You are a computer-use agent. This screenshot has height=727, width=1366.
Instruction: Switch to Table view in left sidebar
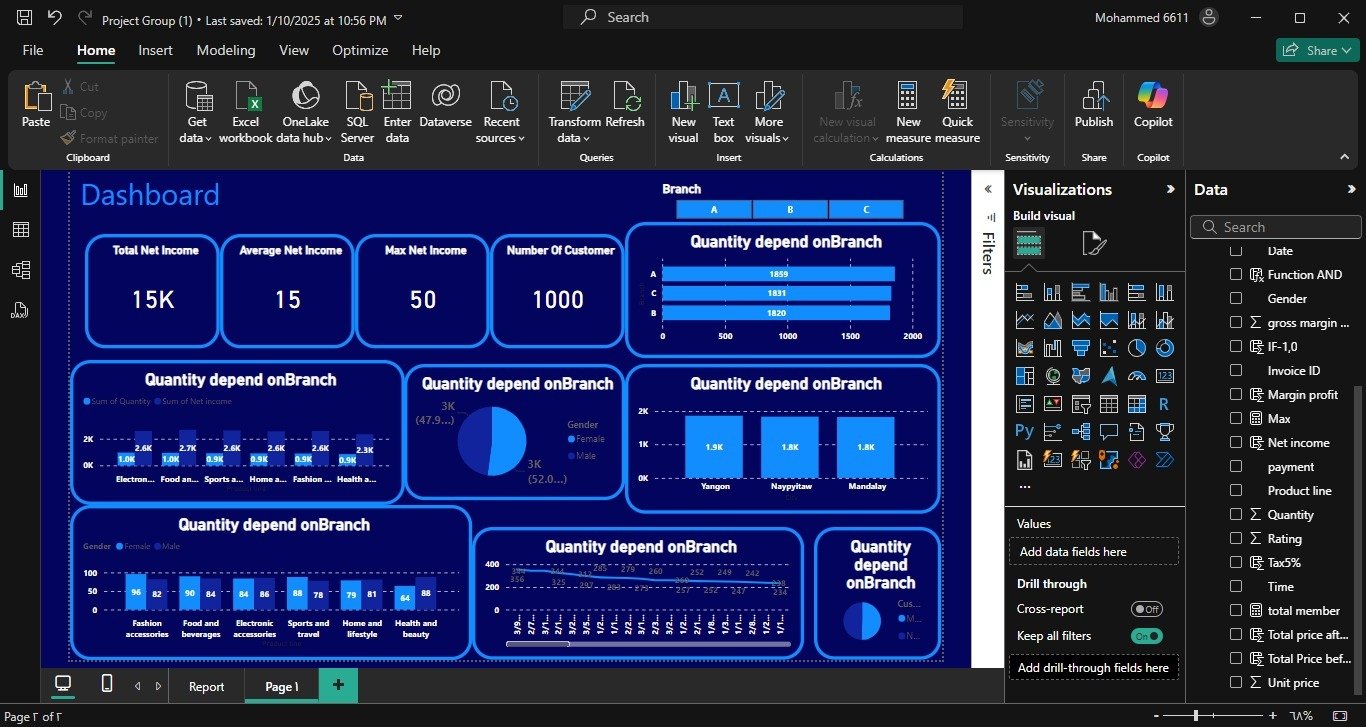[x=20, y=230]
